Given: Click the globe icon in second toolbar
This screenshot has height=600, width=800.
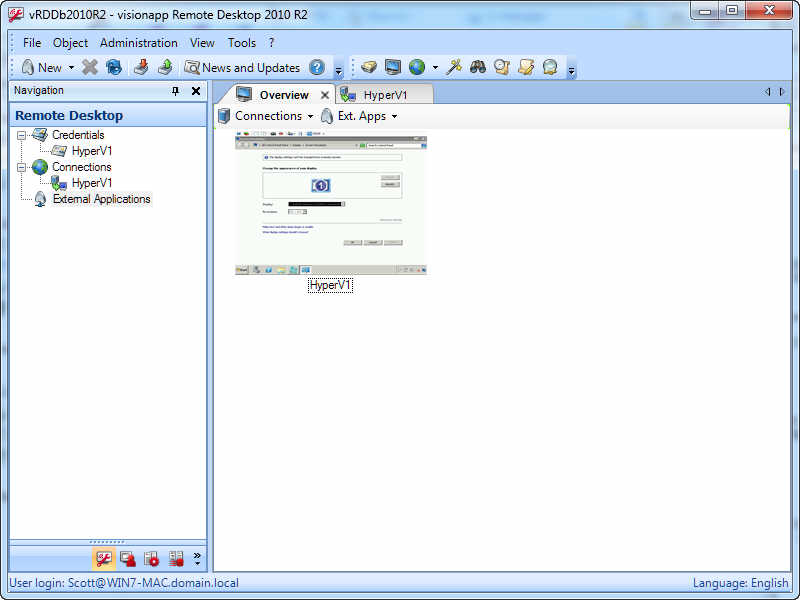Looking at the screenshot, I should [x=417, y=67].
